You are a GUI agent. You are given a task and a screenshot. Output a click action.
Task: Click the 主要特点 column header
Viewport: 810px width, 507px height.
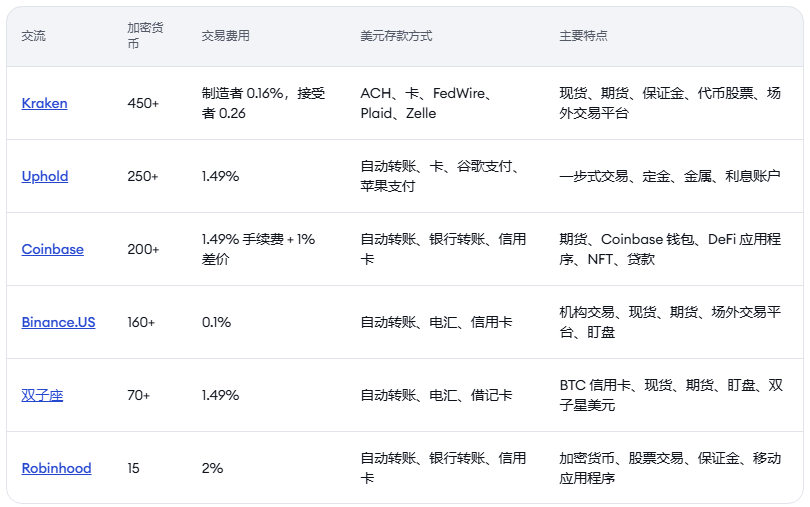coord(583,36)
